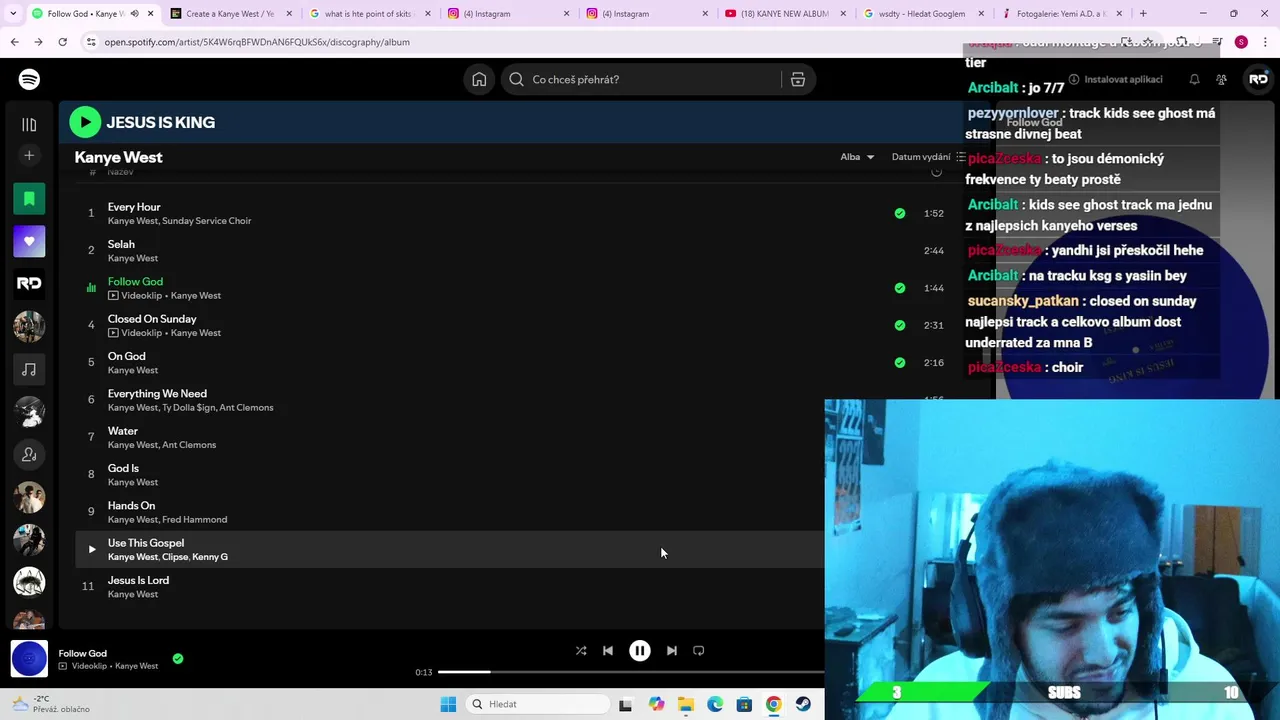Select Closed On Sunday track title

coord(152,319)
